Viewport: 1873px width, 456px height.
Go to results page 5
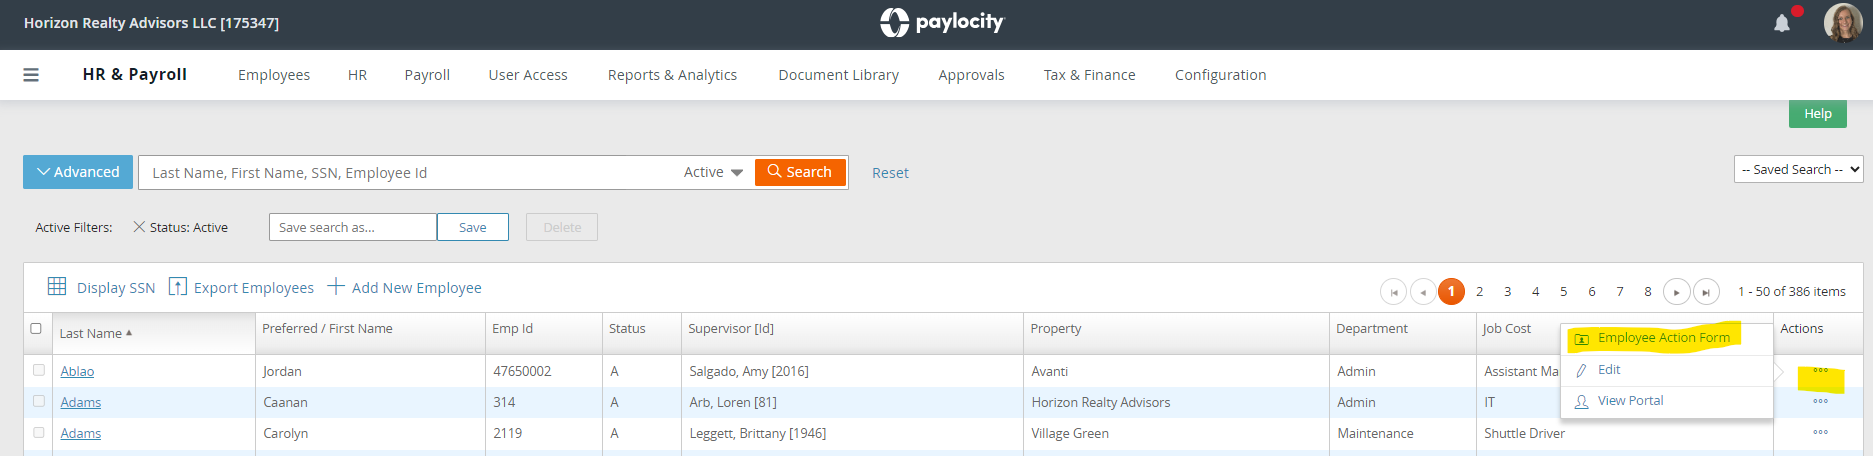[1563, 292]
